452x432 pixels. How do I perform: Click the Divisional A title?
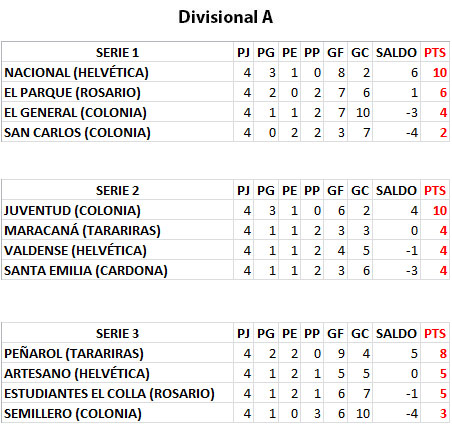coord(226,17)
